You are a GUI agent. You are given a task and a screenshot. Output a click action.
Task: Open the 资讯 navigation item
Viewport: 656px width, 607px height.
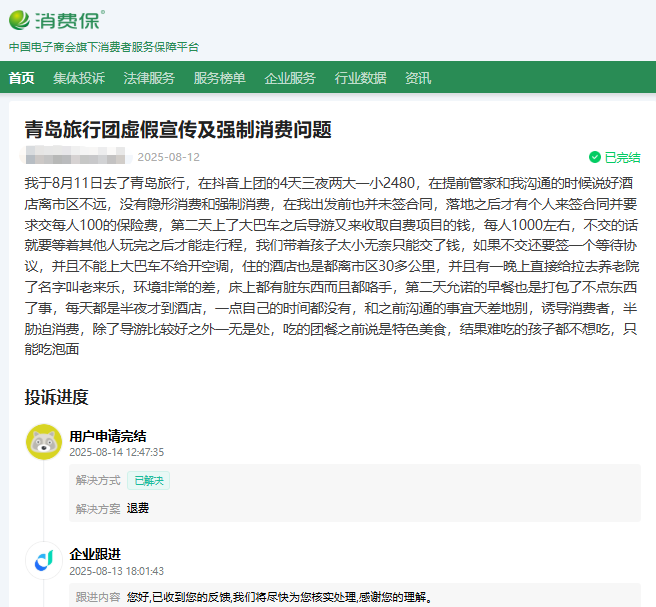click(418, 78)
